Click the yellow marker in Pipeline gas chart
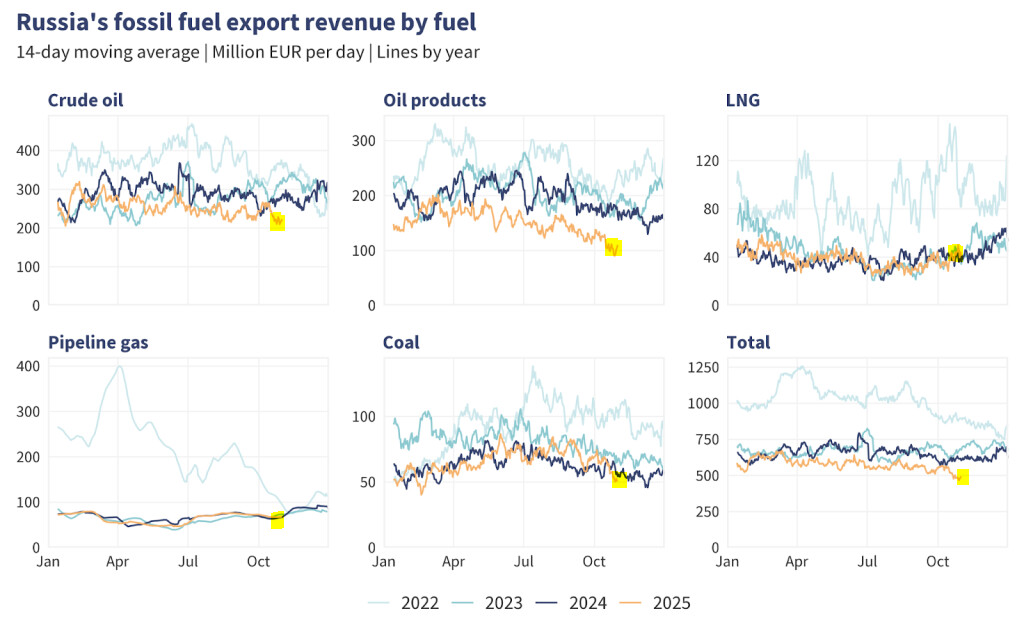 277,520
